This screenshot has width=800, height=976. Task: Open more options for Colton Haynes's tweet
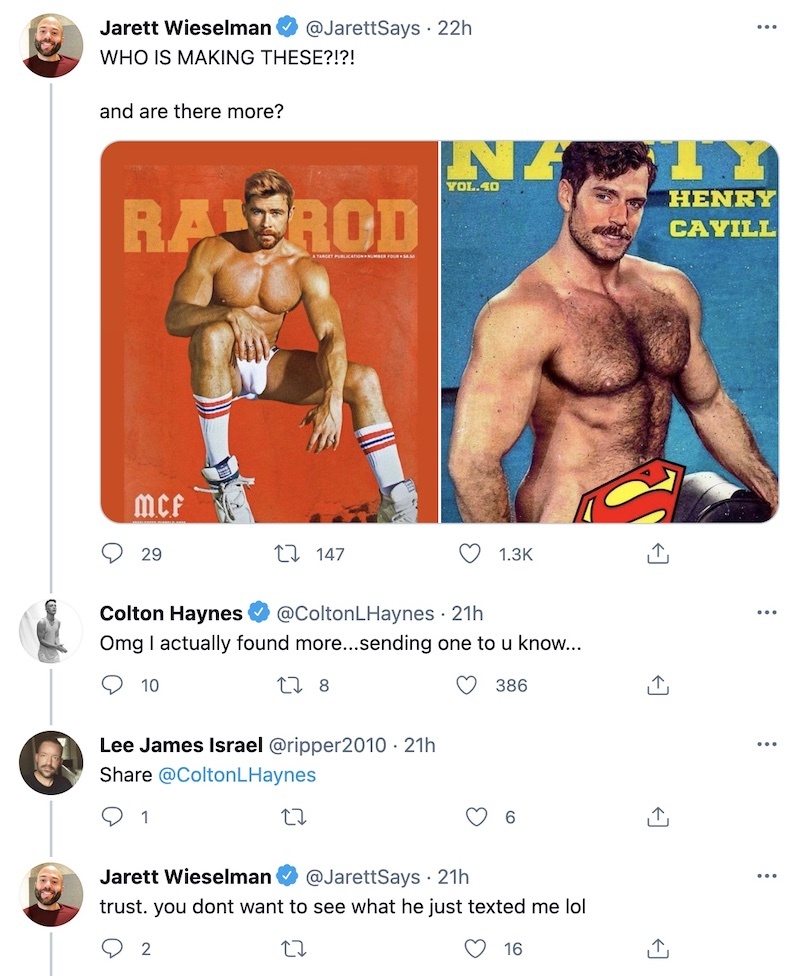pos(766,612)
